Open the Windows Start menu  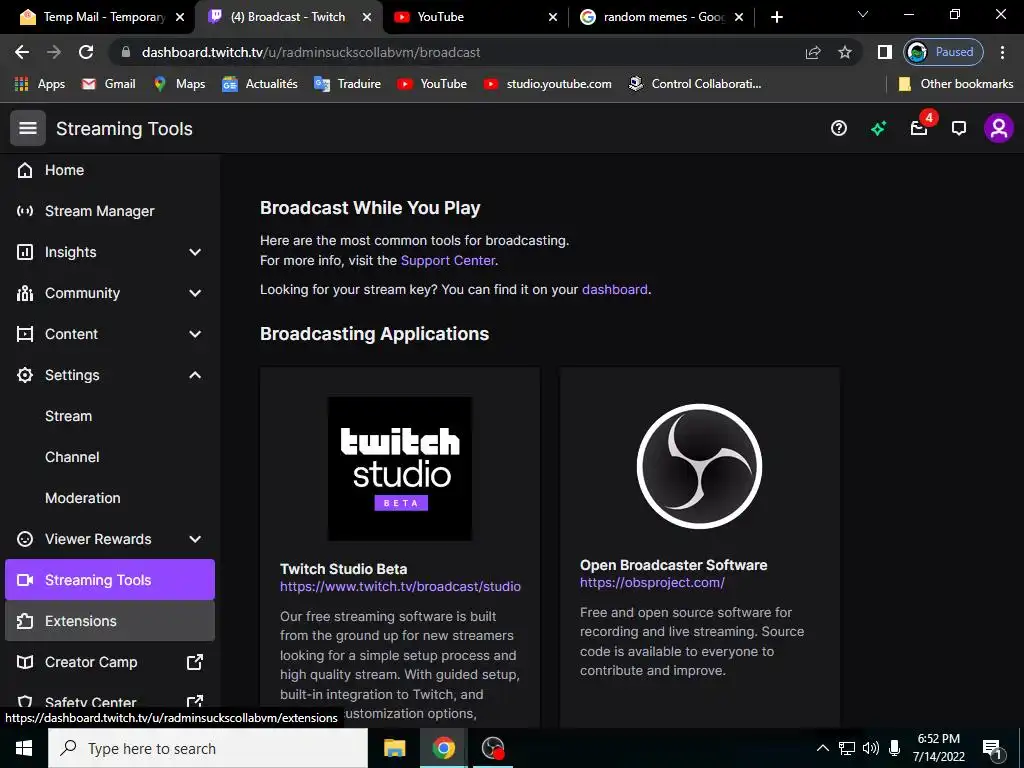tap(24, 748)
